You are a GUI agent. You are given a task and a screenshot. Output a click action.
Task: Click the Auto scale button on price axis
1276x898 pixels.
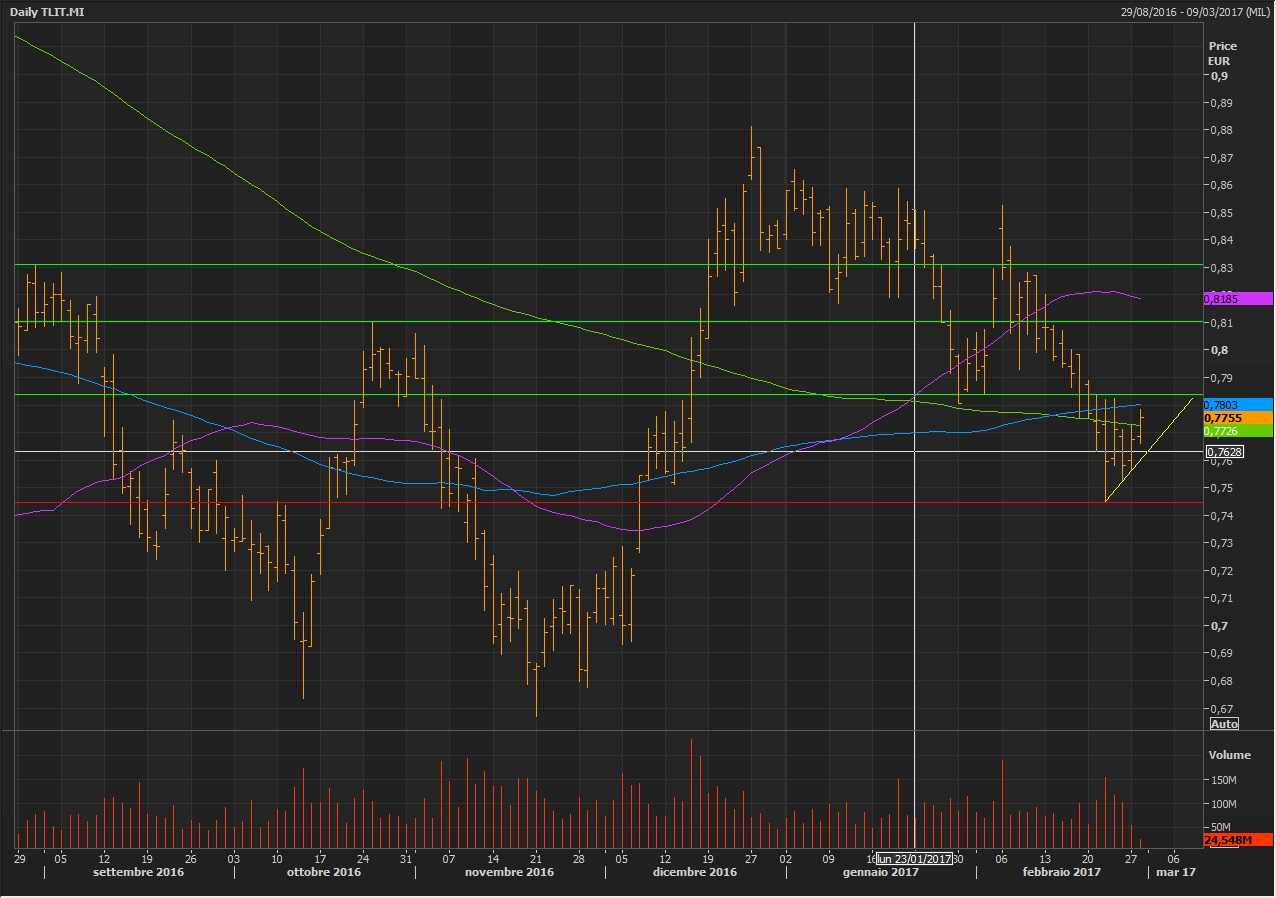pos(1224,723)
